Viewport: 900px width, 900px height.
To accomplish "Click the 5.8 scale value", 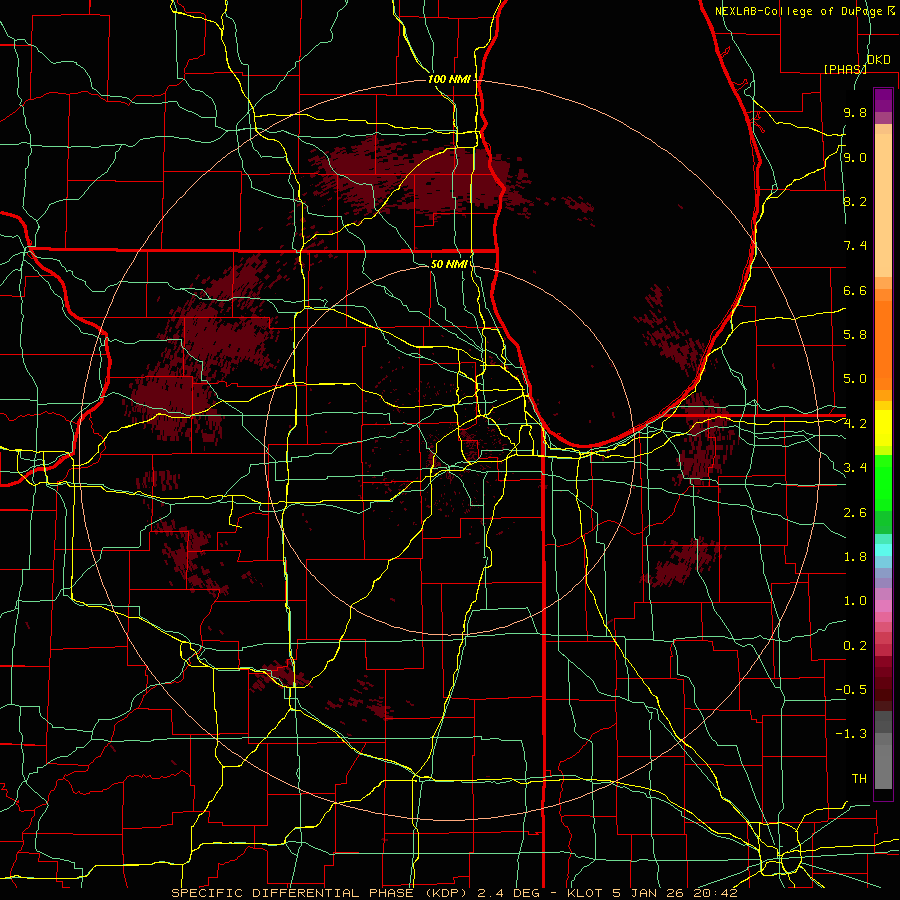I will (855, 335).
